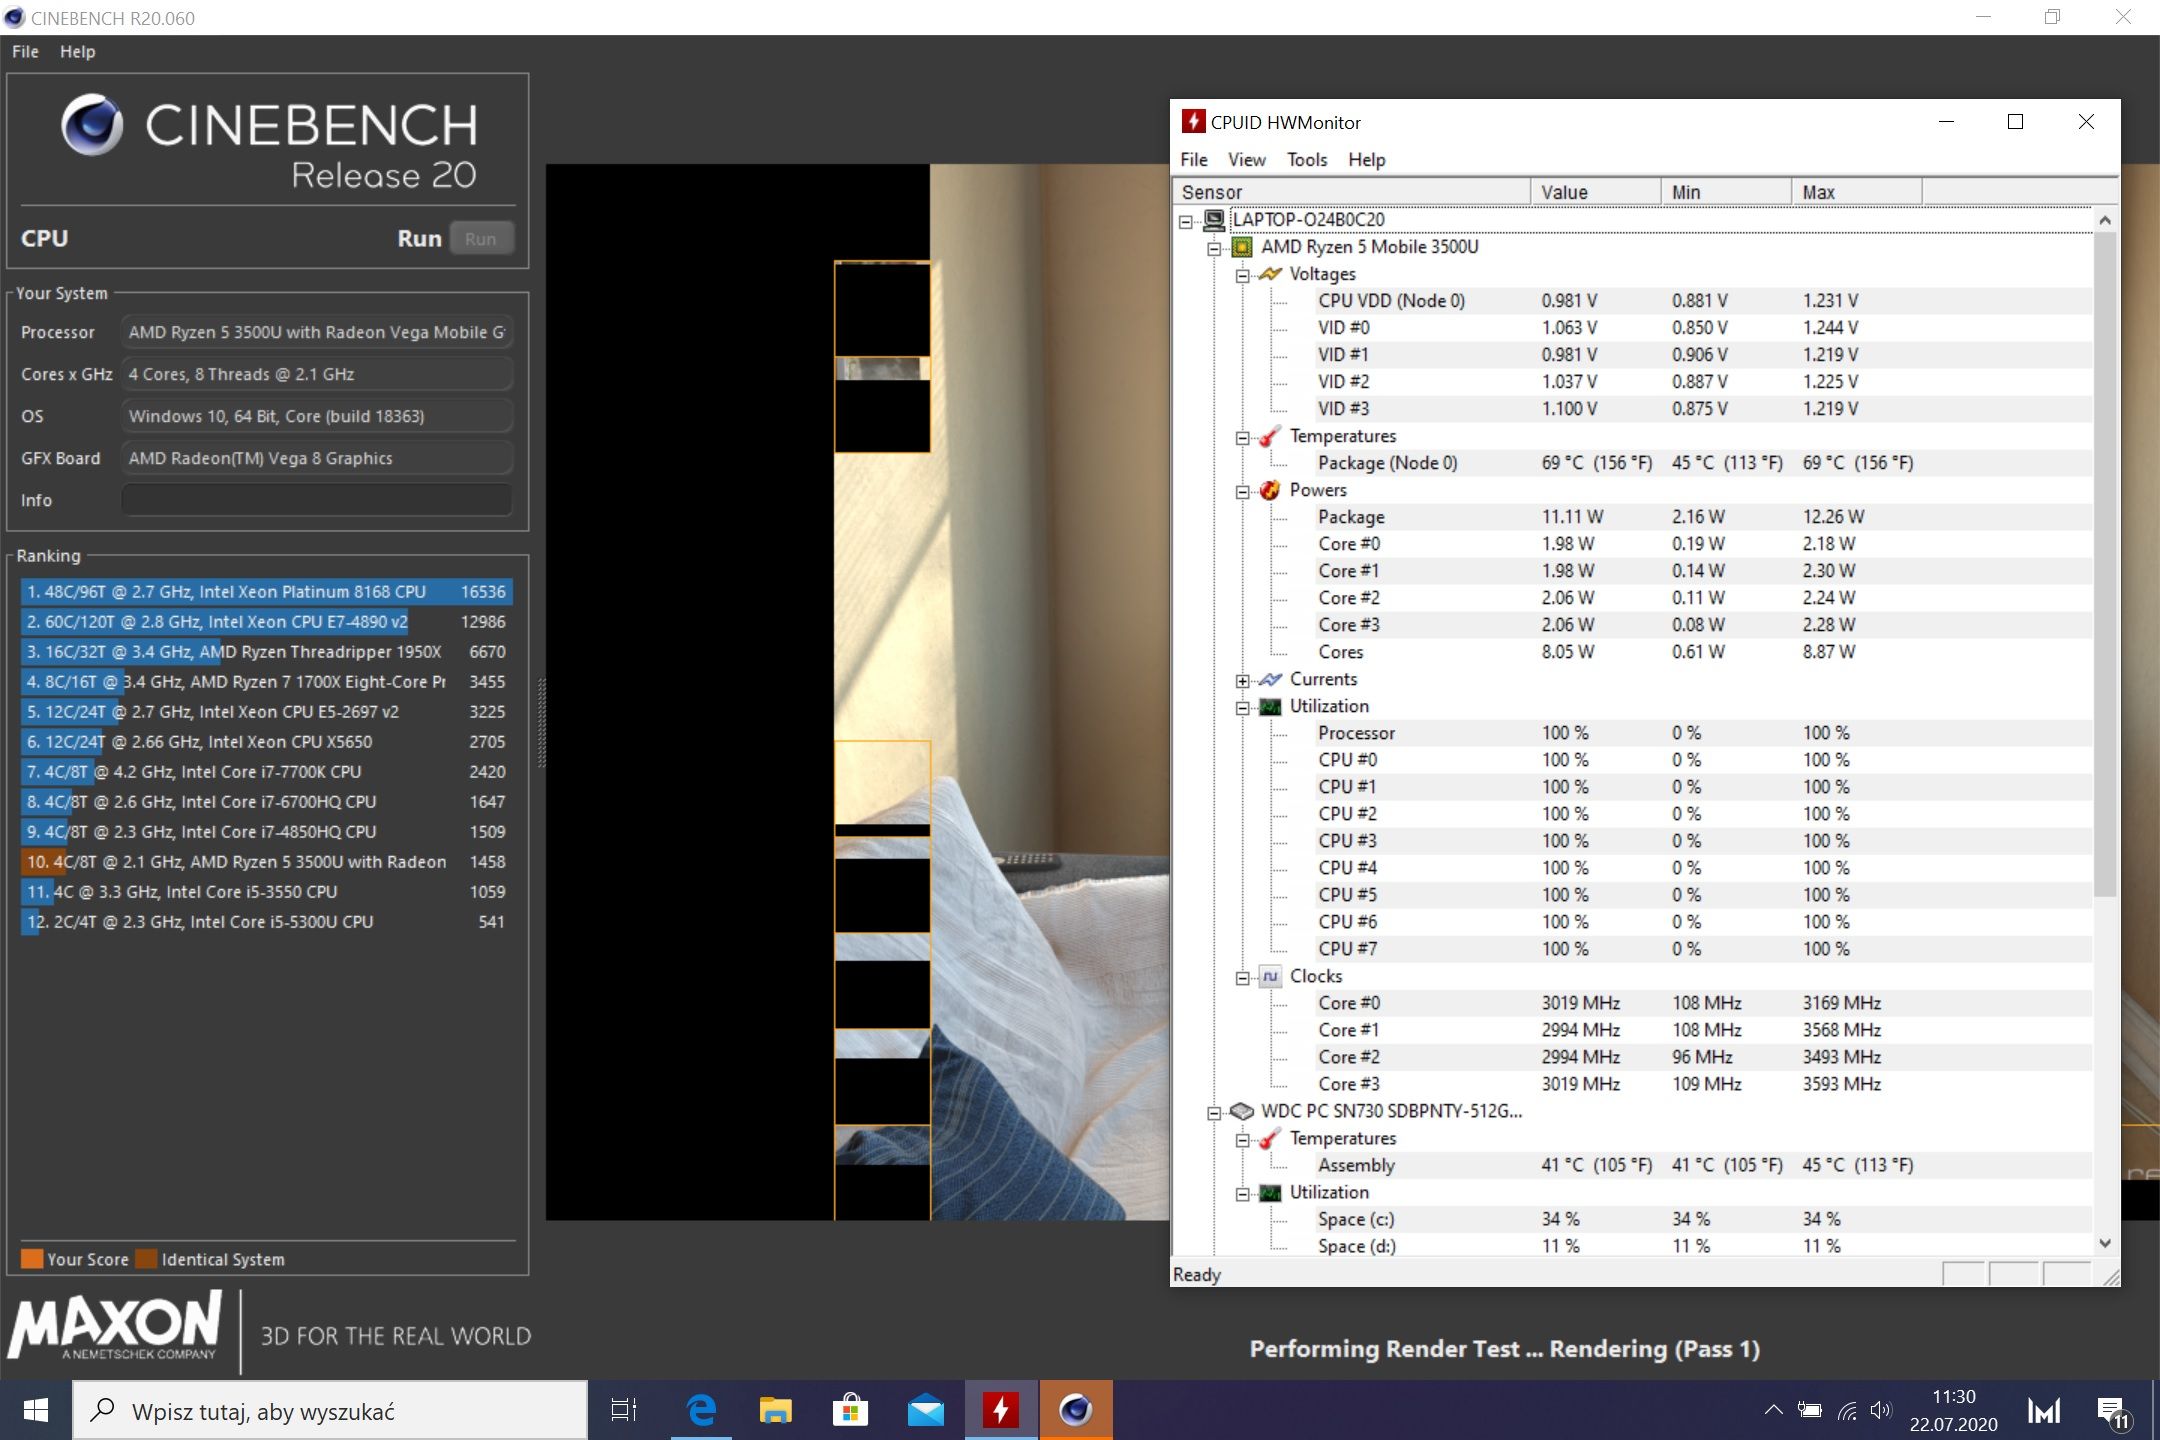2160x1440 pixels.
Task: Click the HWMonitor vertical scrollbar thumb
Action: point(2105,565)
